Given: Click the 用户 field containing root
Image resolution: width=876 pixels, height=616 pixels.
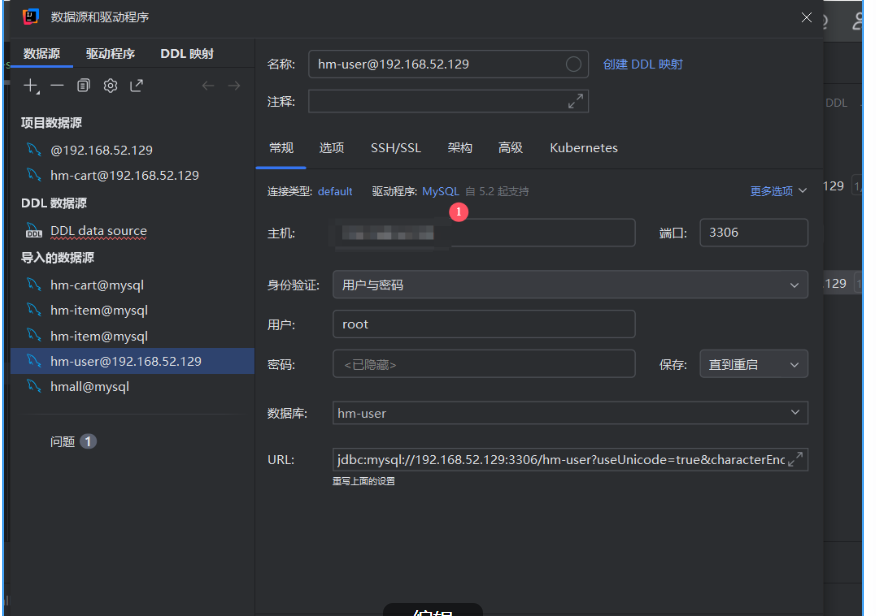Looking at the screenshot, I should point(484,324).
